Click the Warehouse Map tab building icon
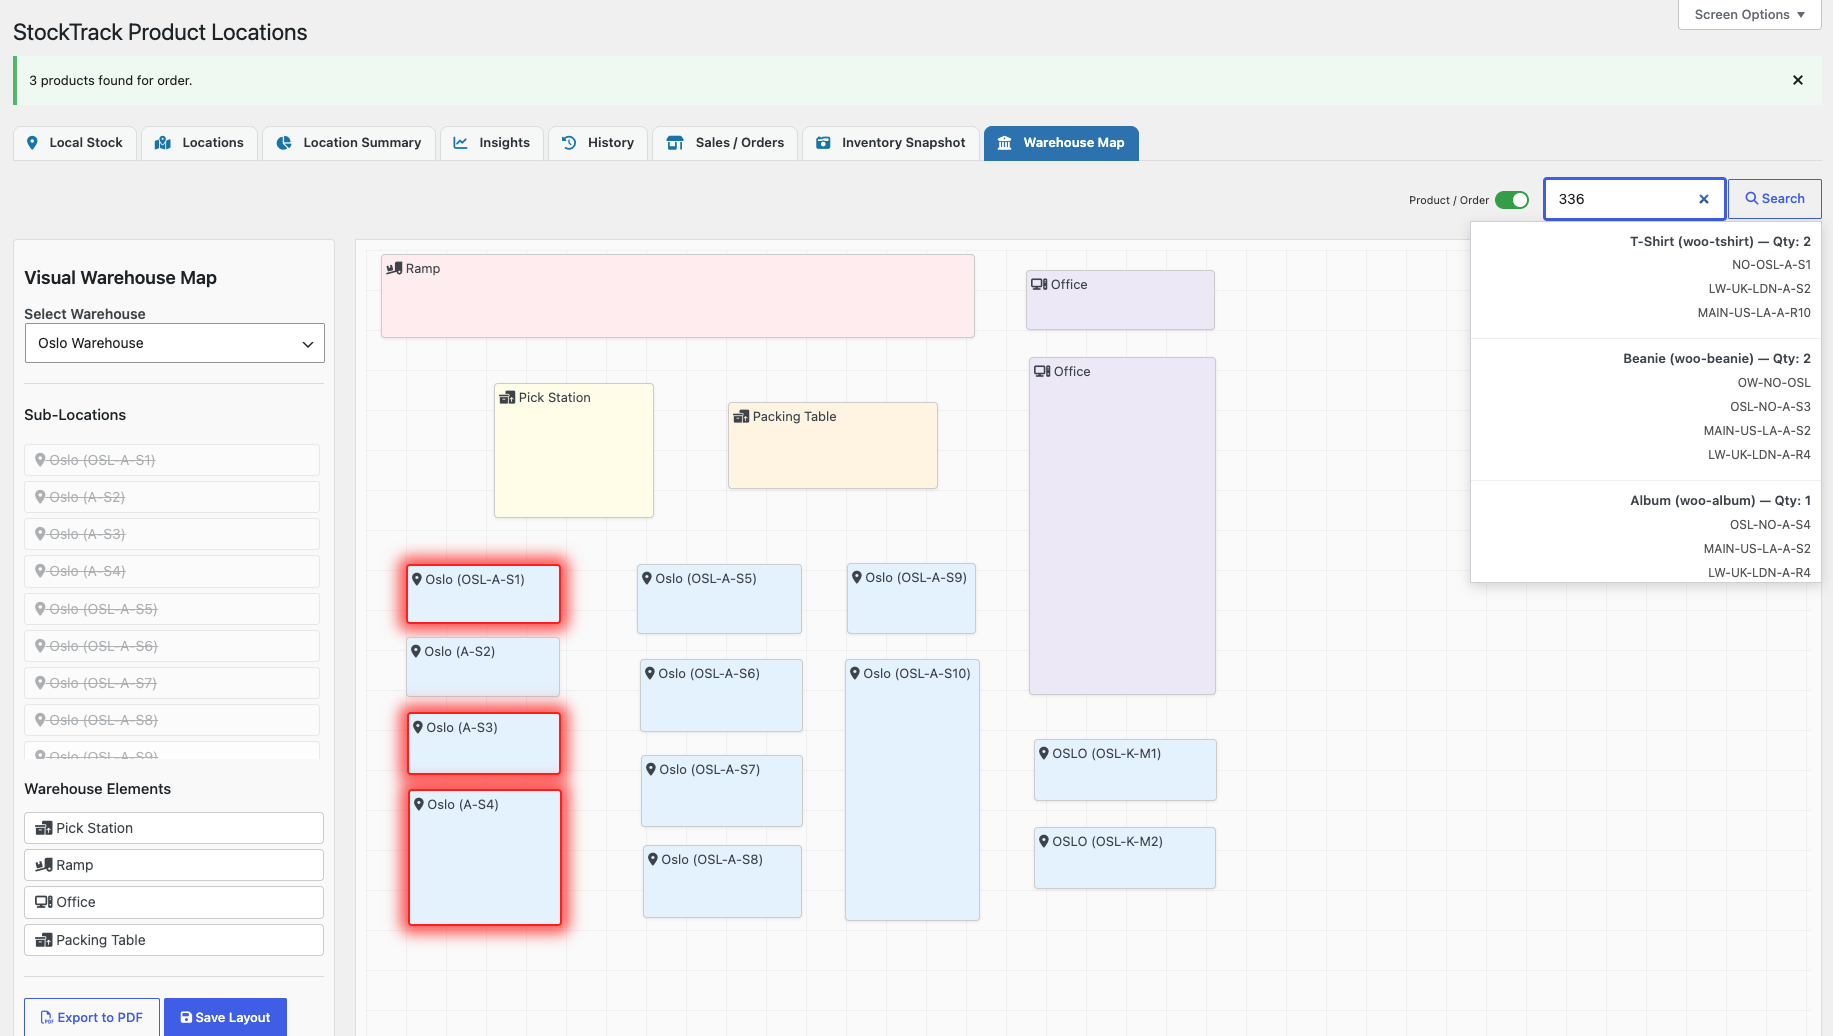Image resolution: width=1833 pixels, height=1036 pixels. [1005, 143]
